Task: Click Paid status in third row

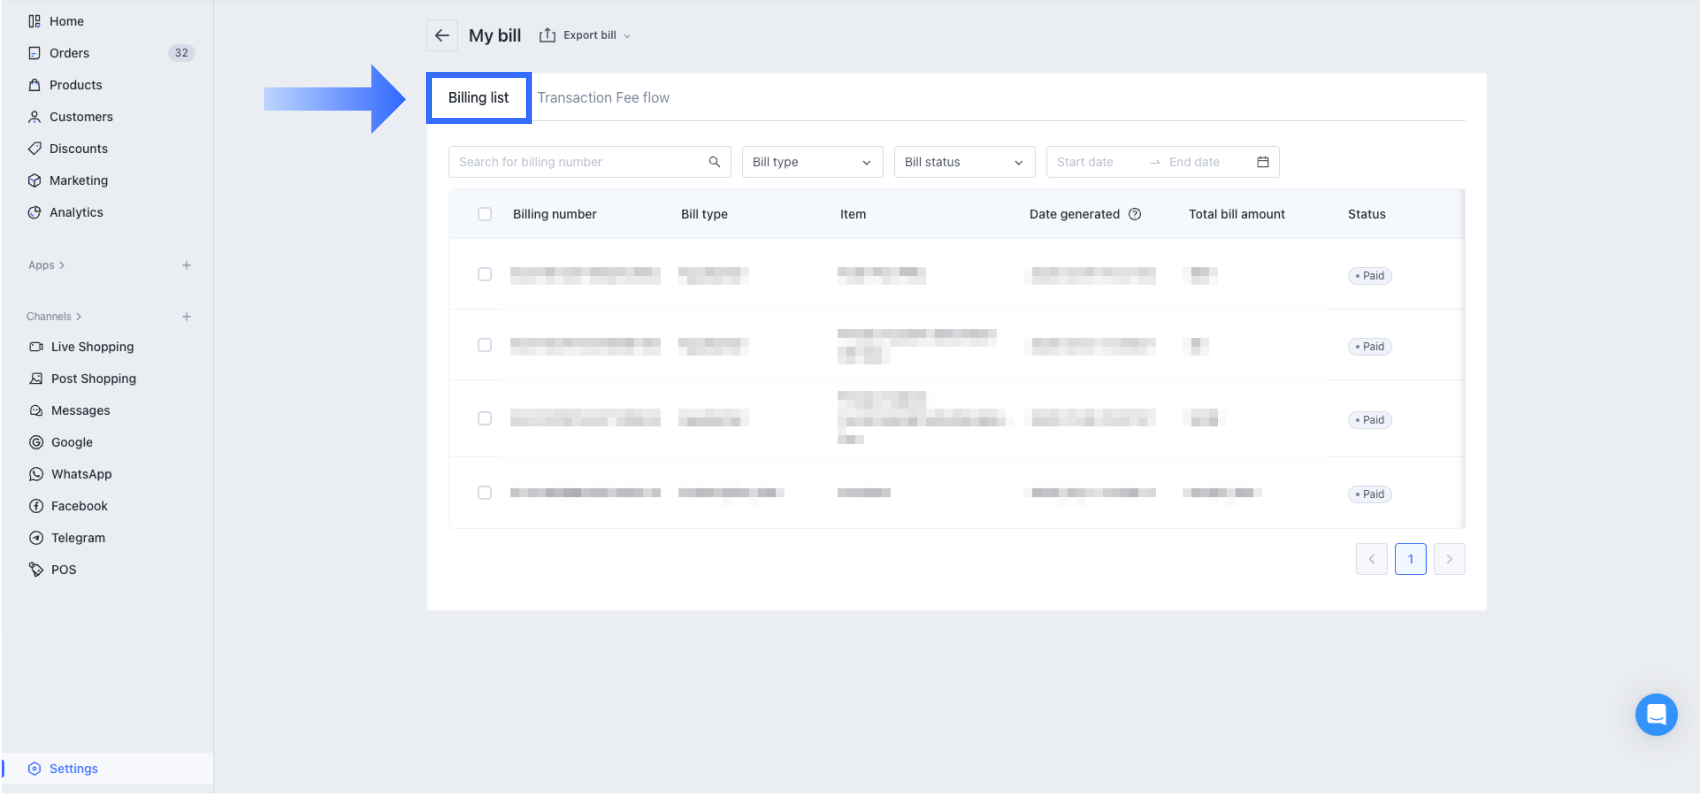Action: pos(1370,420)
